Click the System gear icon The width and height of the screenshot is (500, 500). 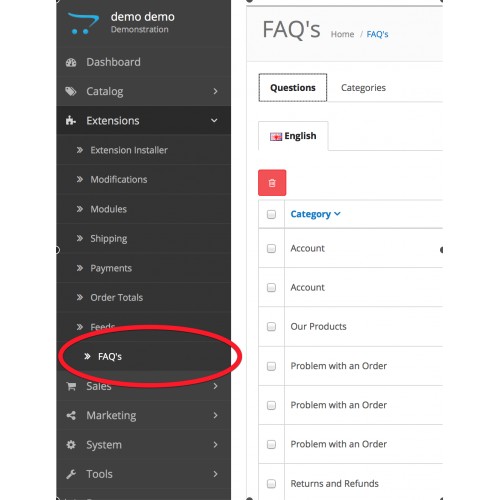click(x=71, y=445)
